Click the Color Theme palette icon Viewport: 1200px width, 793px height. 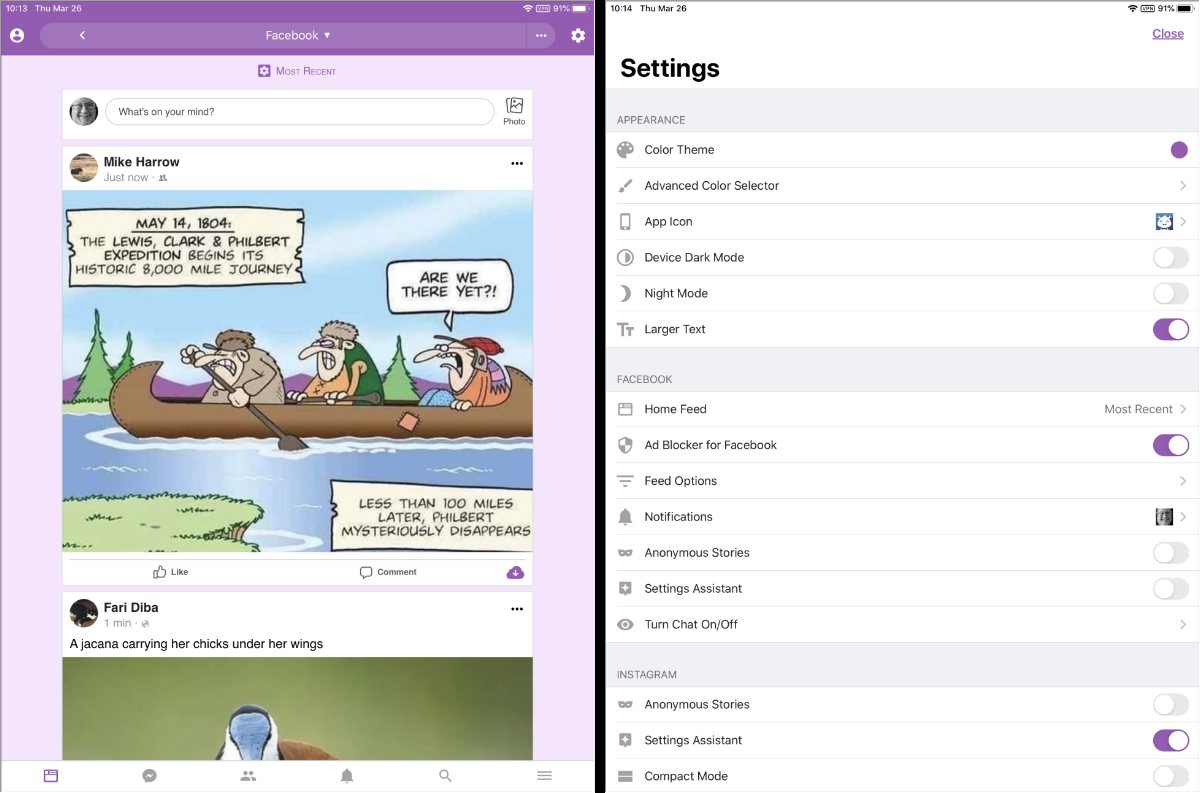[x=625, y=150]
